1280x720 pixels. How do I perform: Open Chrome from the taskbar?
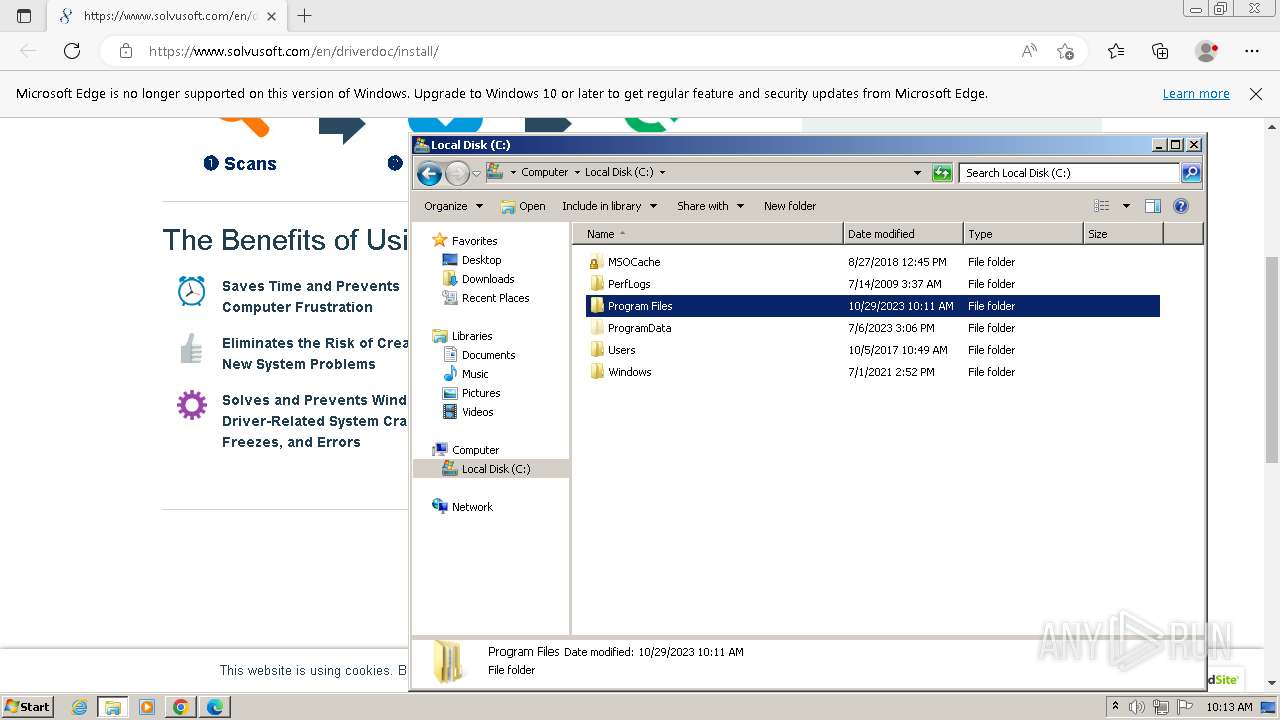181,707
